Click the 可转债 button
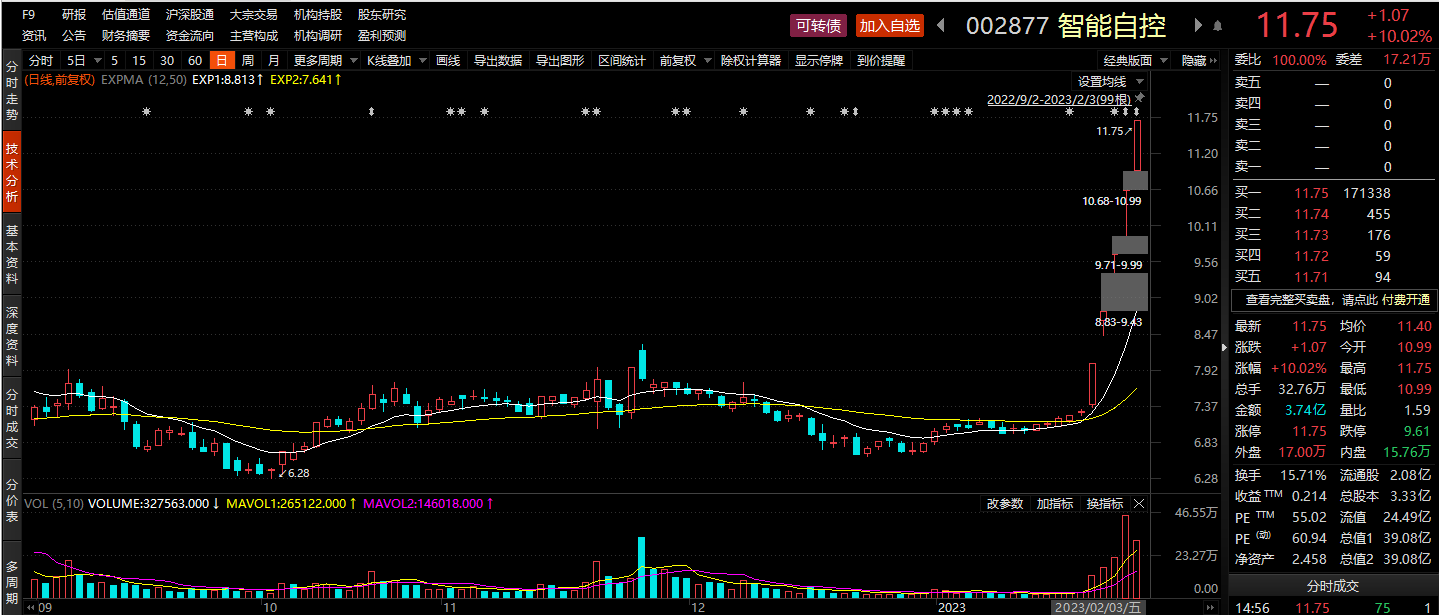 818,26
